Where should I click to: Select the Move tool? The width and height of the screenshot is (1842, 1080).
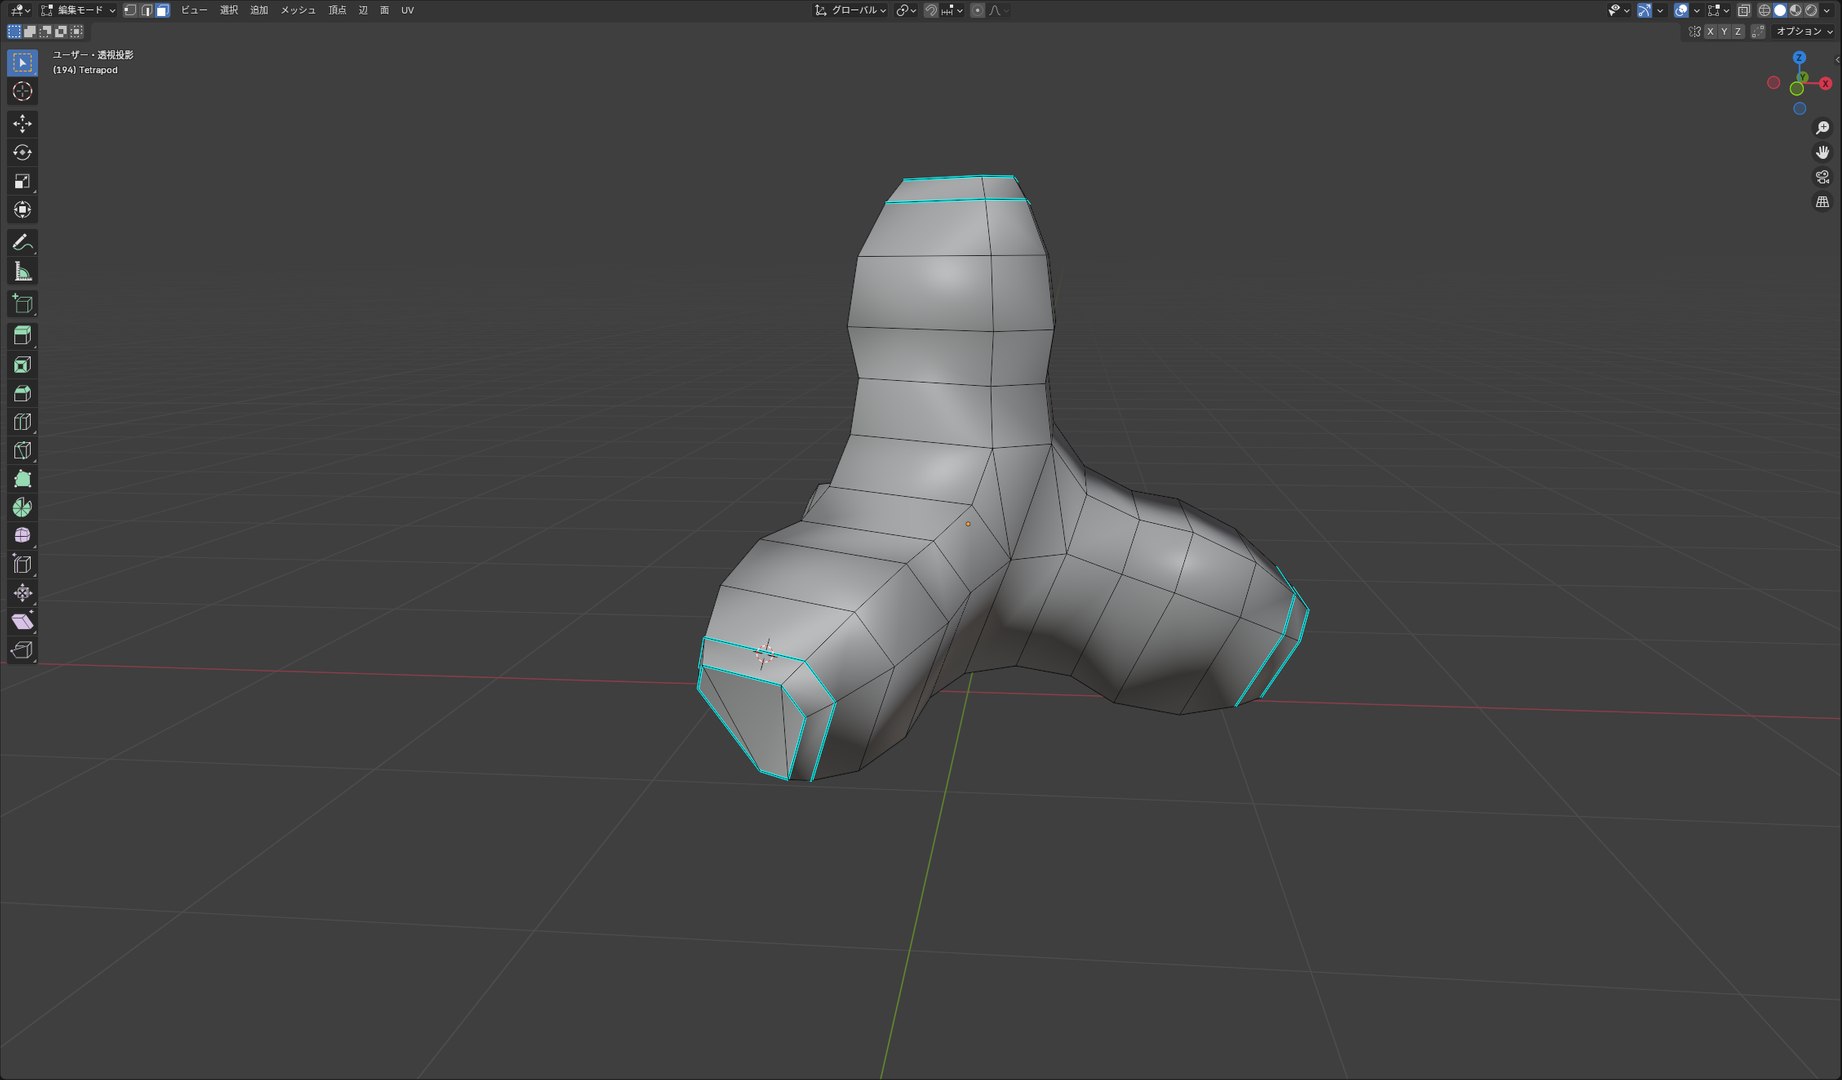click(22, 123)
